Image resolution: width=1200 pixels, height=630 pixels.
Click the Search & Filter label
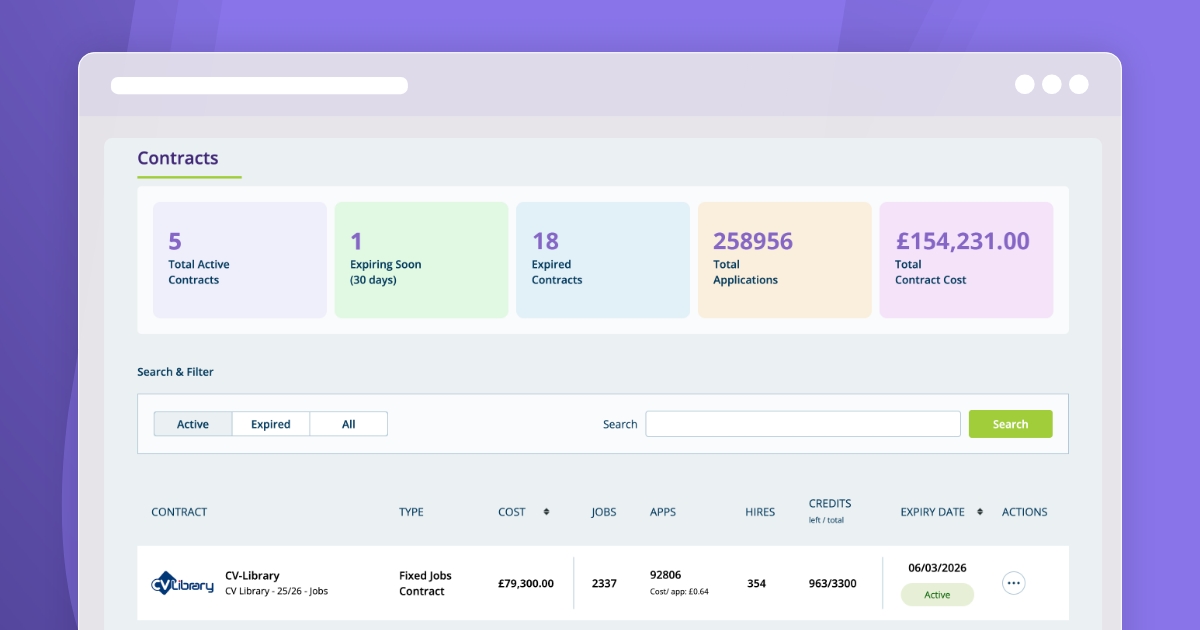click(175, 372)
